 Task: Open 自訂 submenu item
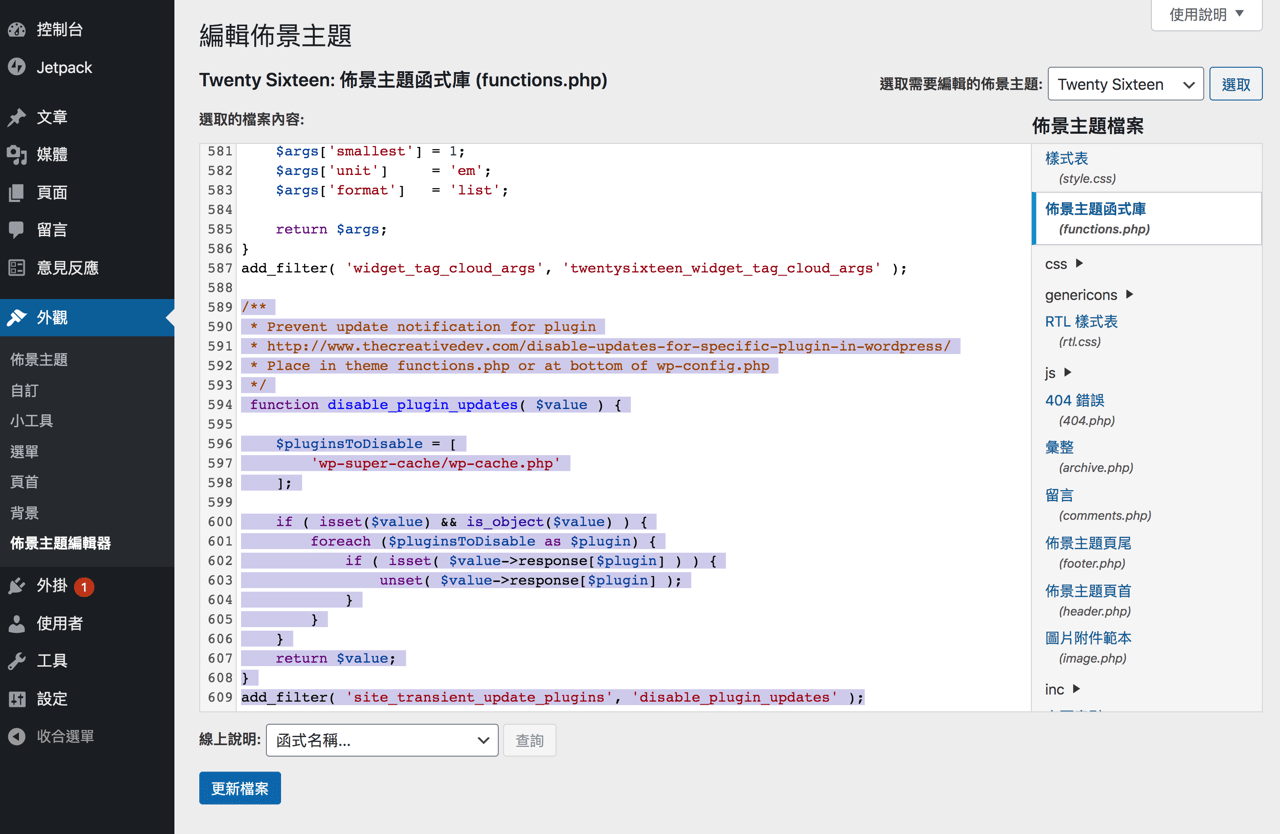click(24, 390)
